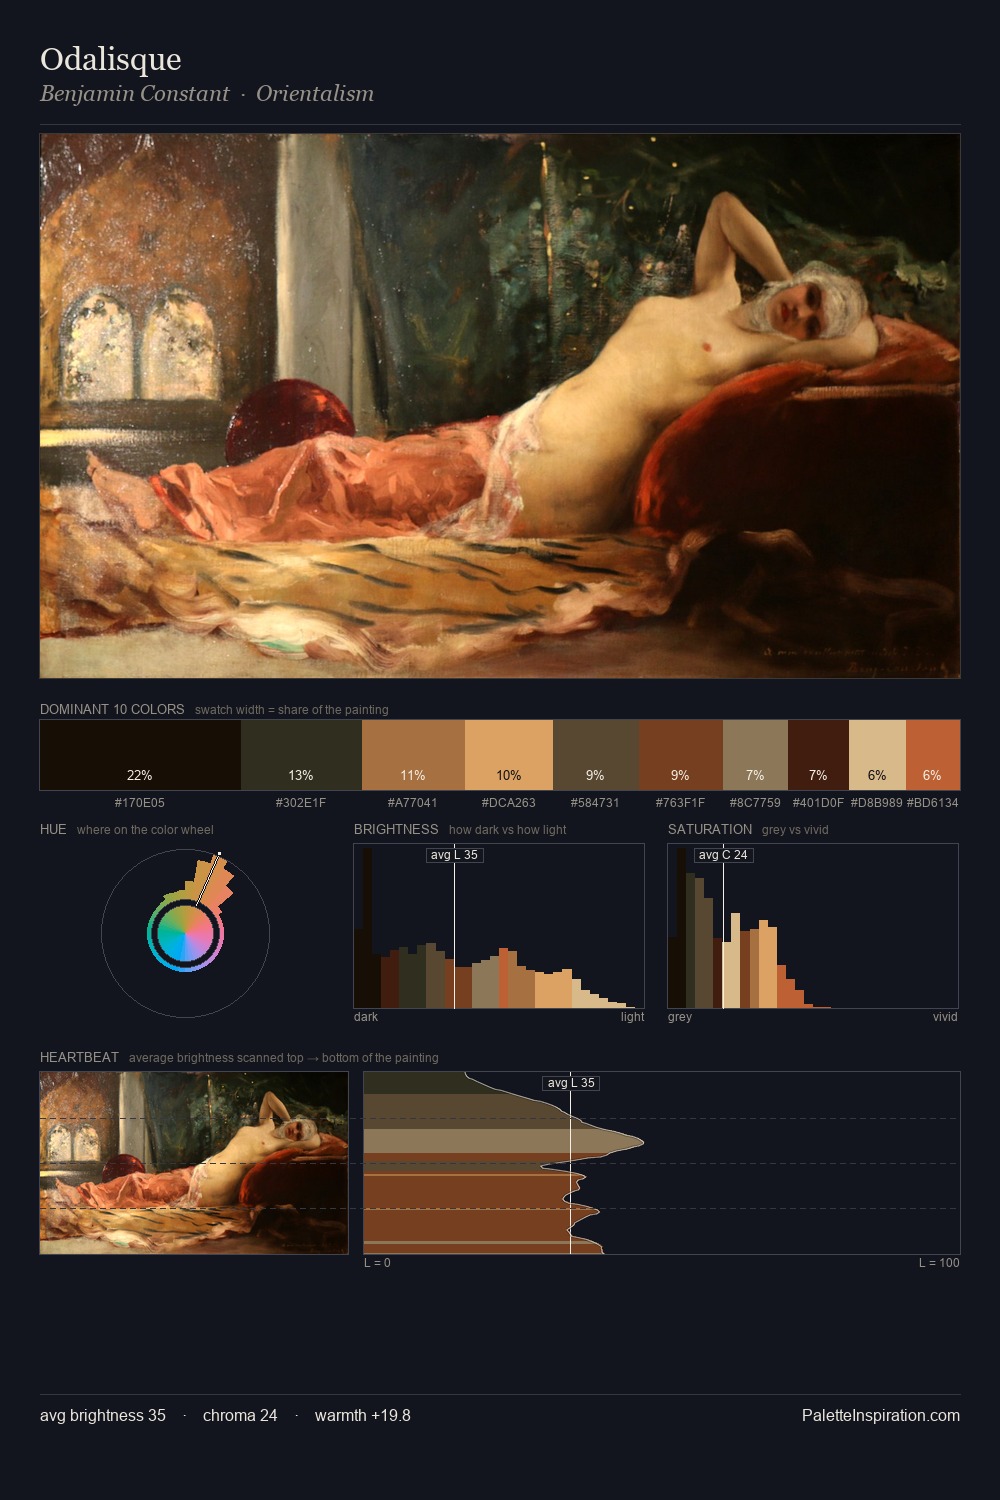The width and height of the screenshot is (1000, 1500).
Task: Open the small painting thumbnail in Heartbeat
Action: click(194, 1163)
